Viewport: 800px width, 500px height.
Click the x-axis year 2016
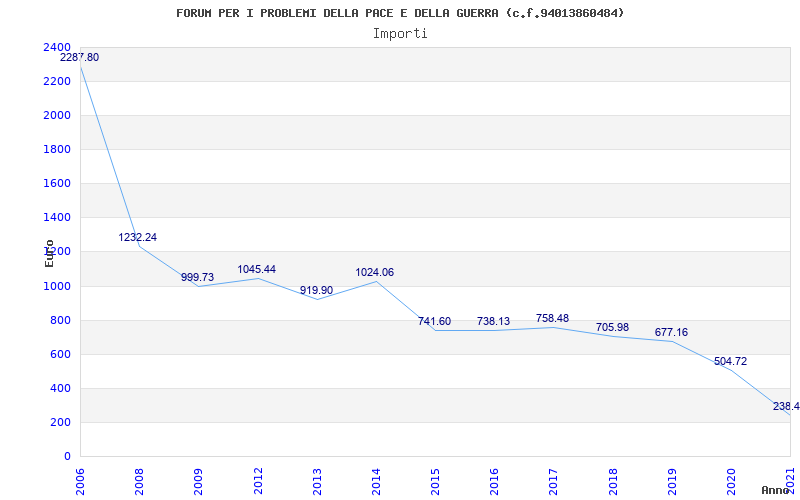click(x=495, y=482)
